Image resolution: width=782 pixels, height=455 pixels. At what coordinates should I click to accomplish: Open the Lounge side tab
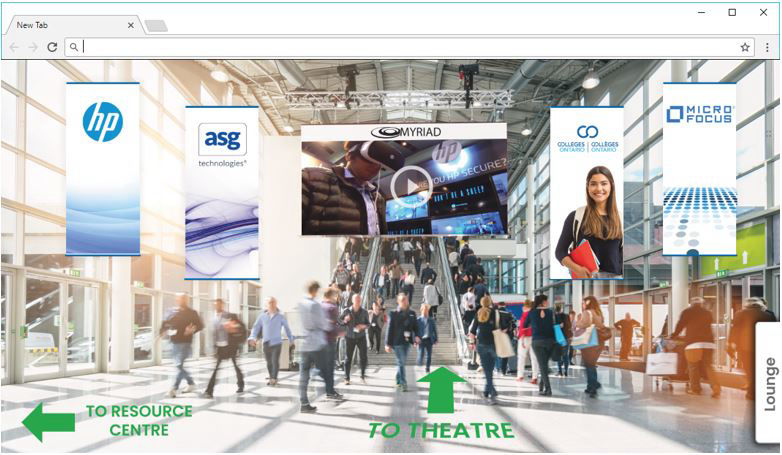tap(768, 383)
